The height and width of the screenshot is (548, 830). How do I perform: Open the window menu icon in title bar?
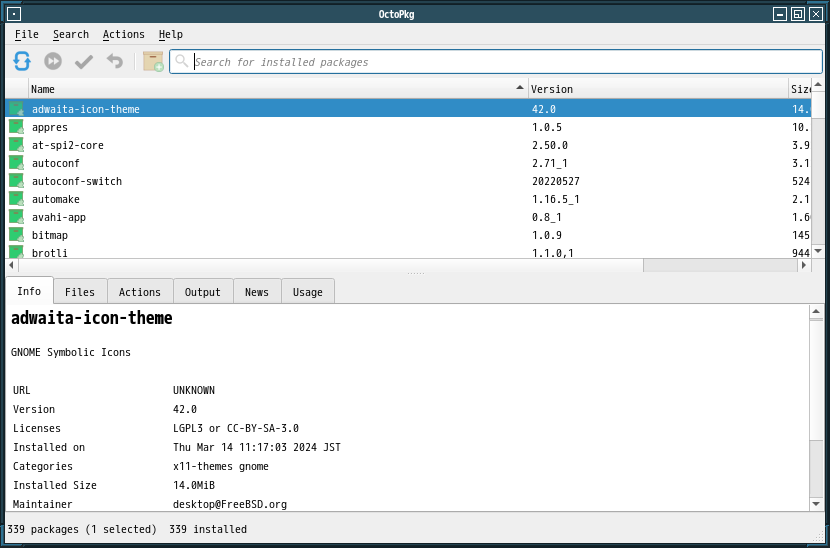click(x=14, y=14)
